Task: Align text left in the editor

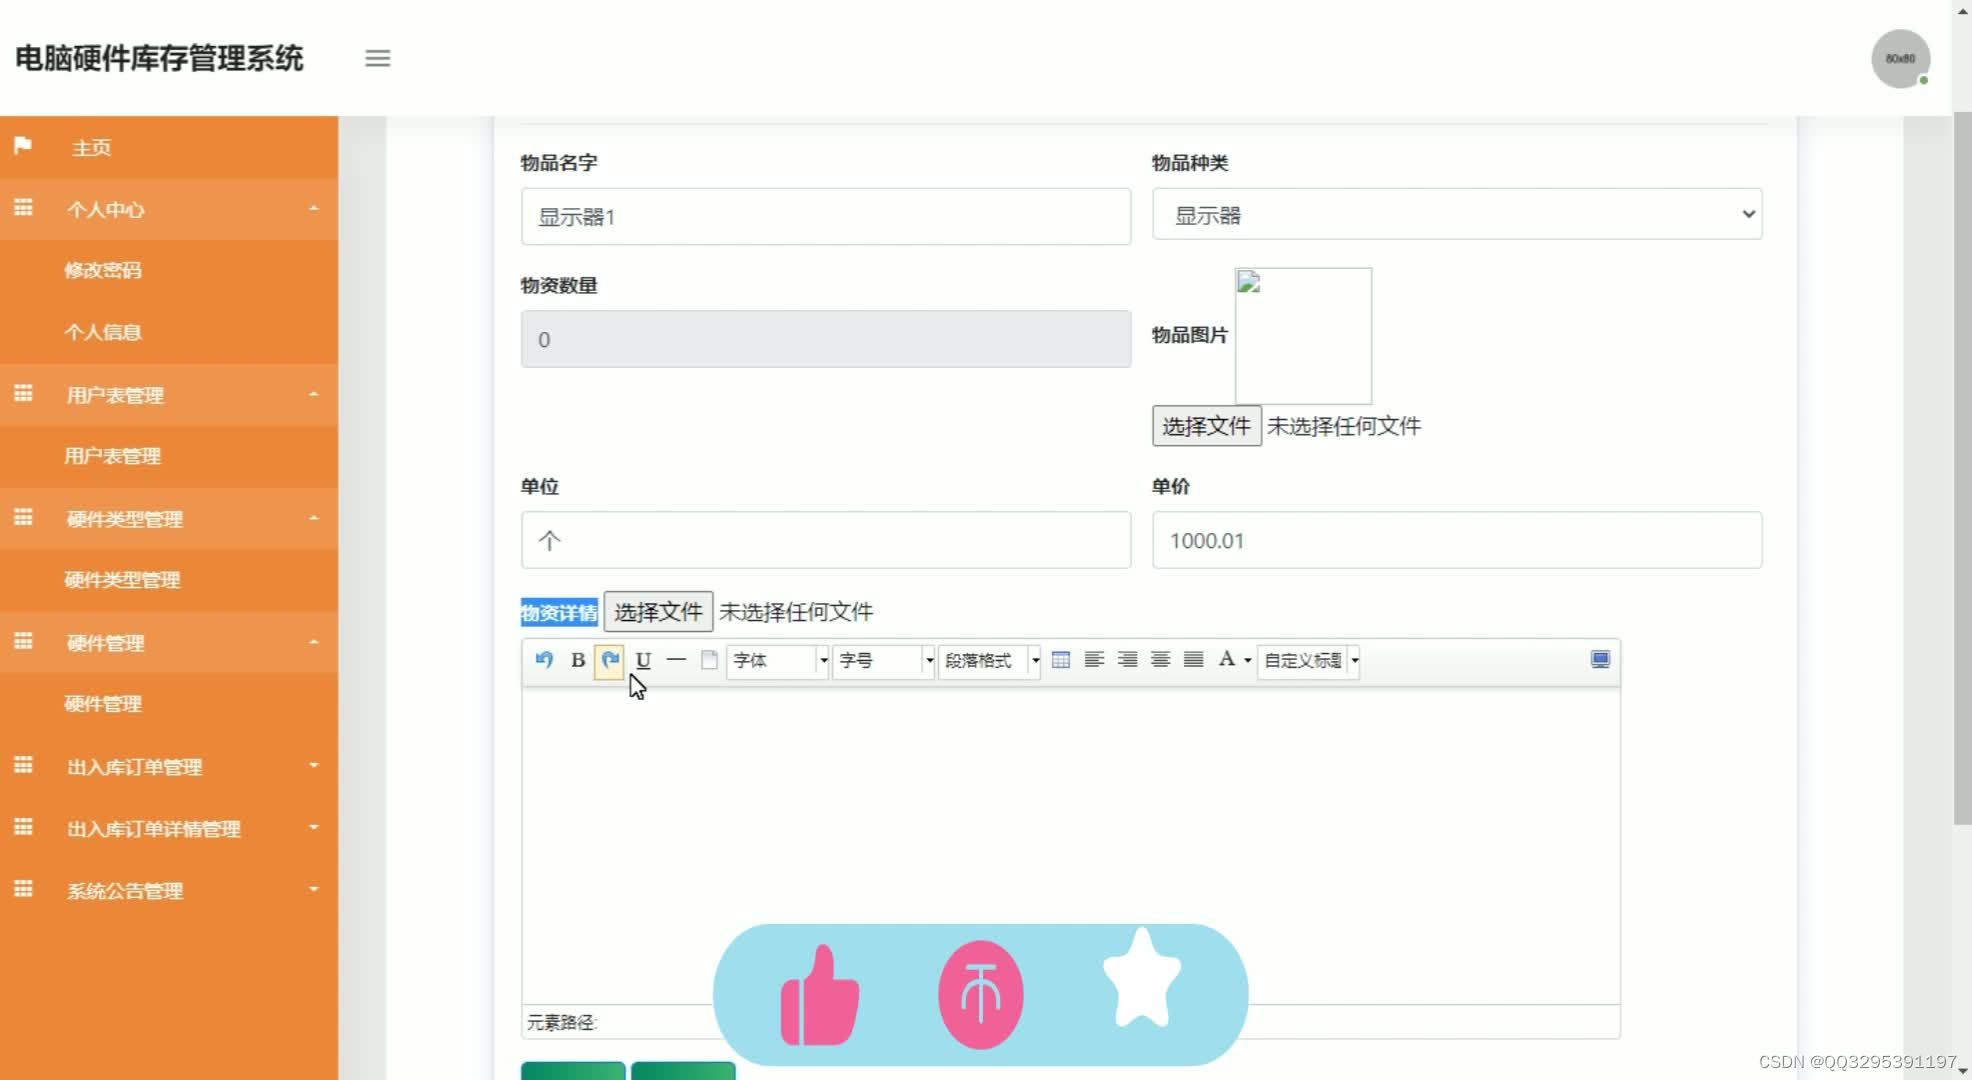Action: 1094,660
